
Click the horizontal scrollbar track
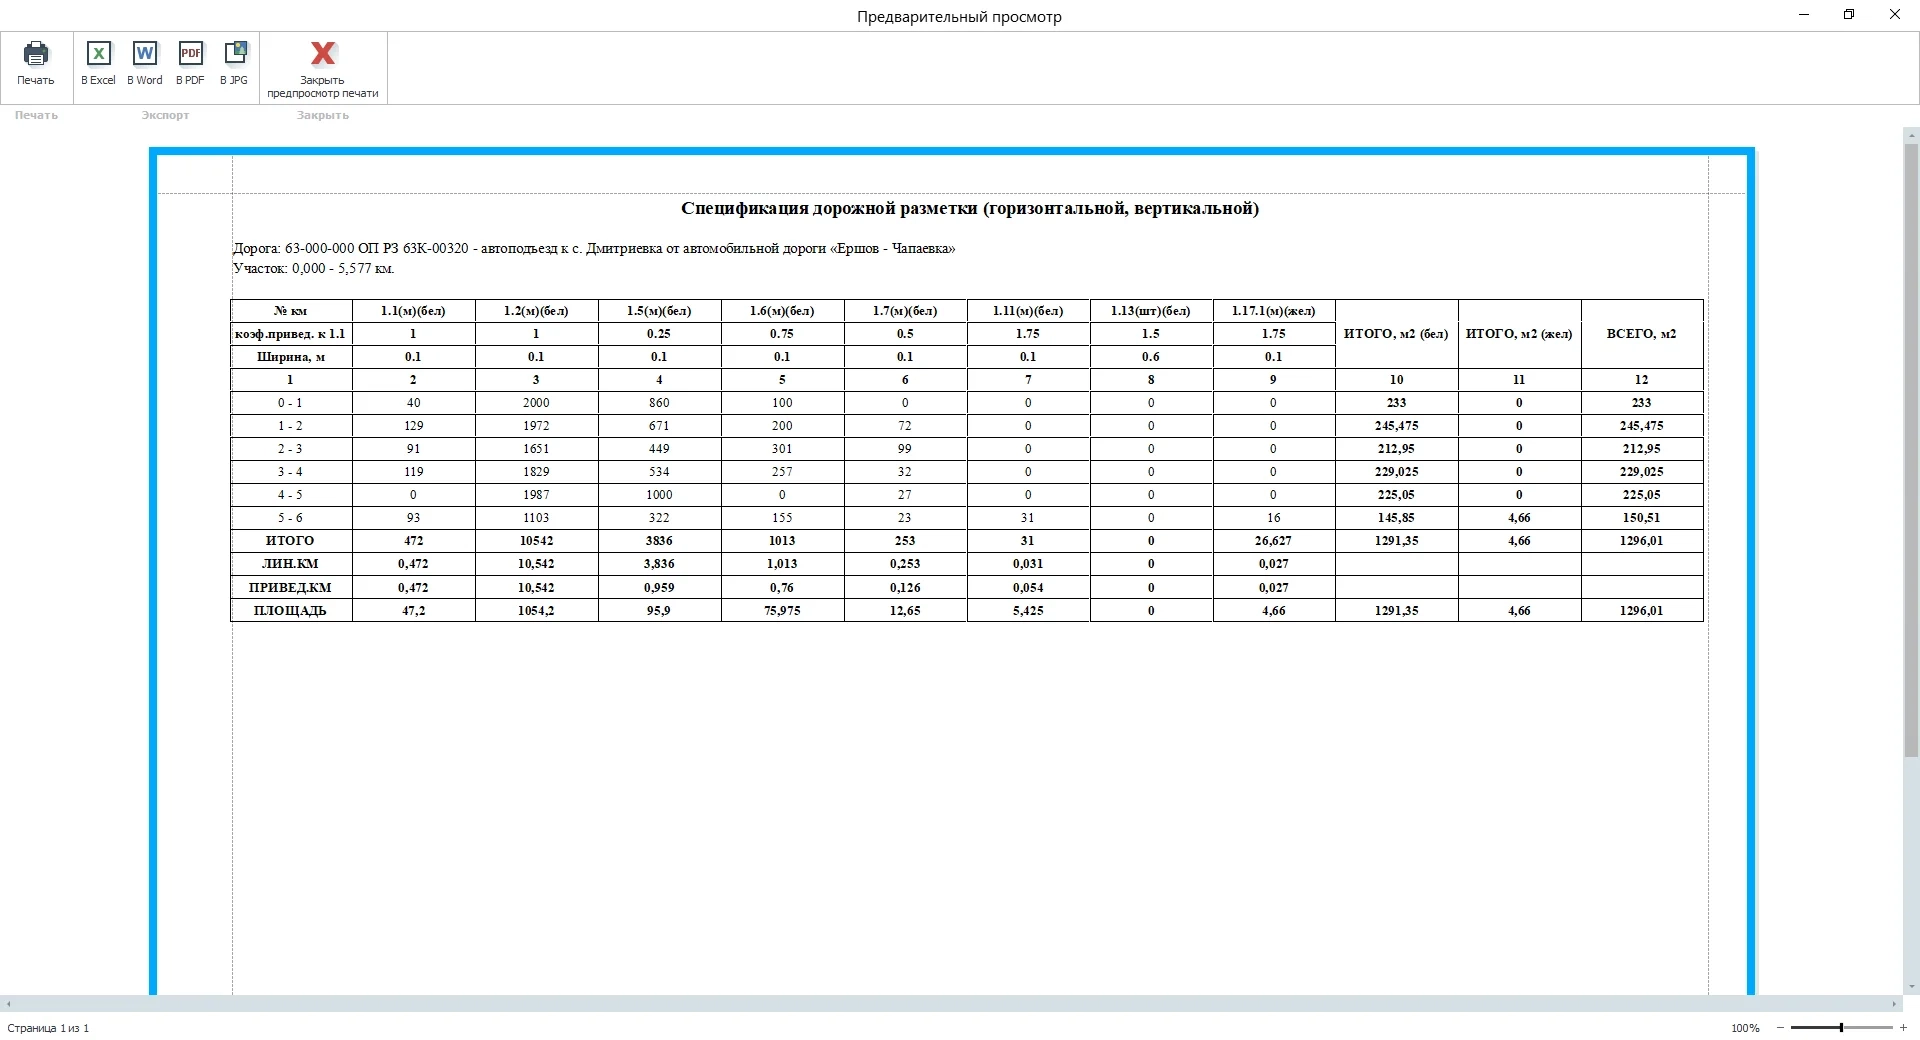click(x=950, y=1003)
